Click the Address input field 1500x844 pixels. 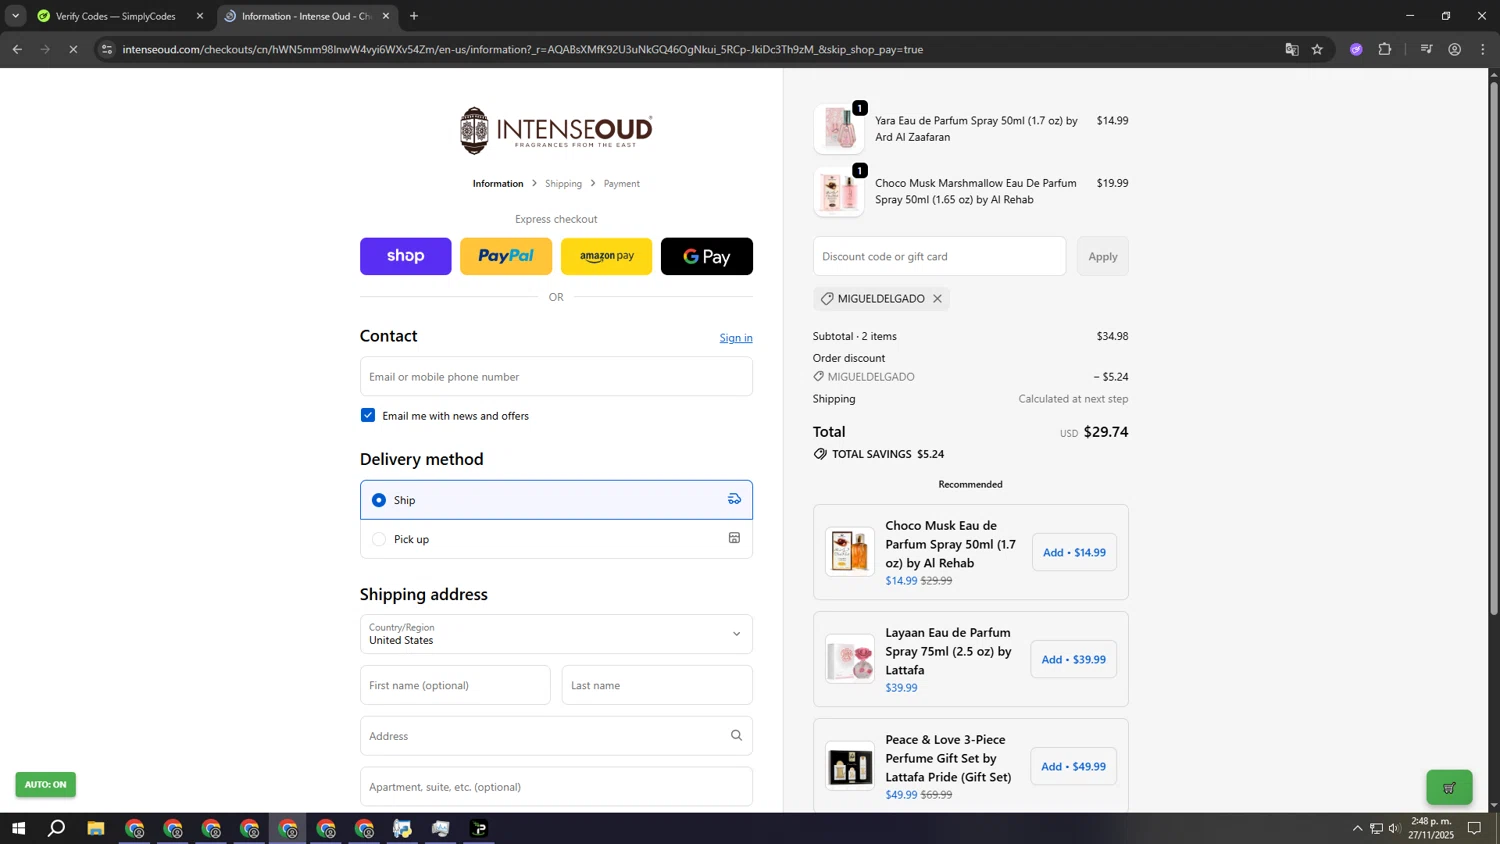556,736
